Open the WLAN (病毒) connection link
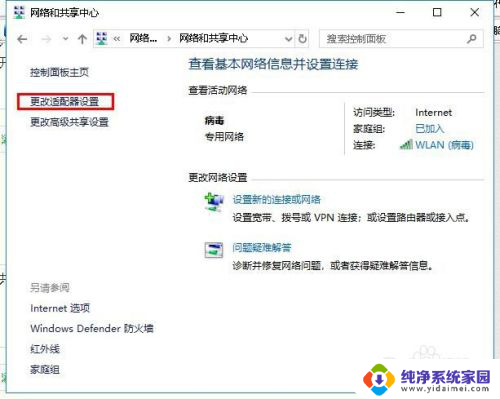The image size is (500, 399). point(444,145)
